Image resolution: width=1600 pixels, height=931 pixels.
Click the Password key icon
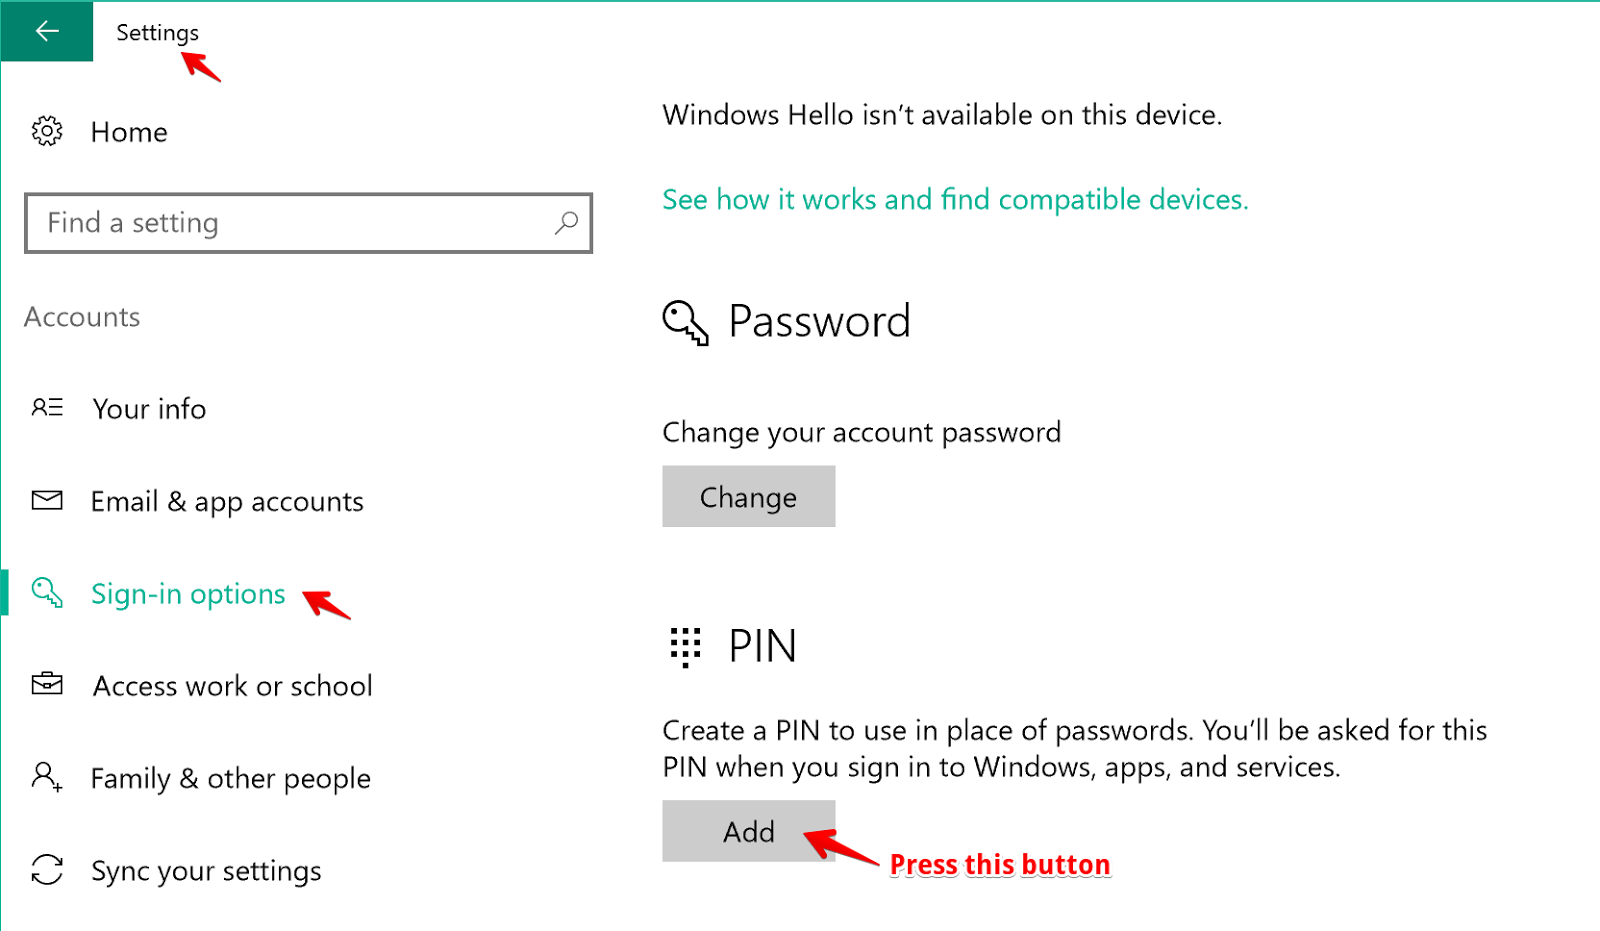pyautogui.click(x=685, y=322)
